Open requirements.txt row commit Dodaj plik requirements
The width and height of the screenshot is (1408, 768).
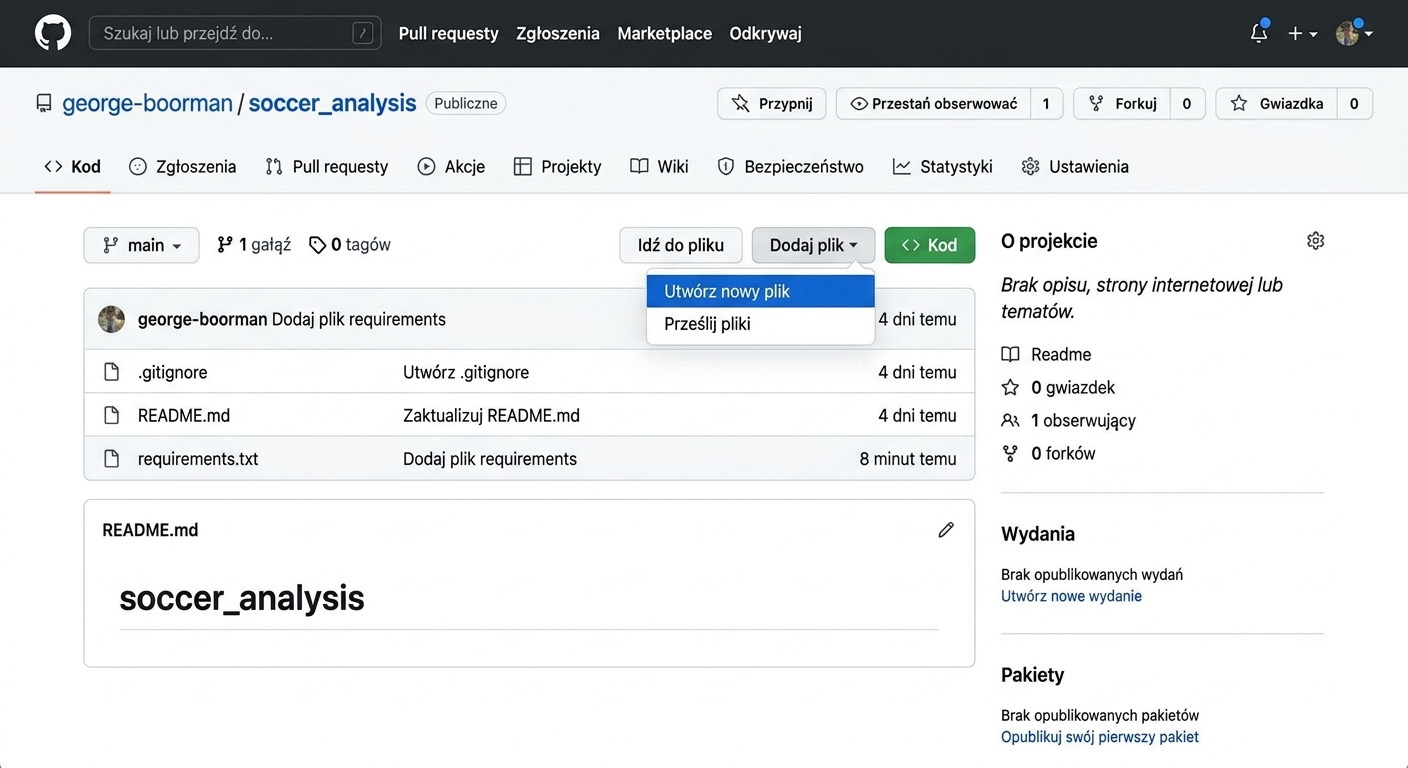[490, 459]
